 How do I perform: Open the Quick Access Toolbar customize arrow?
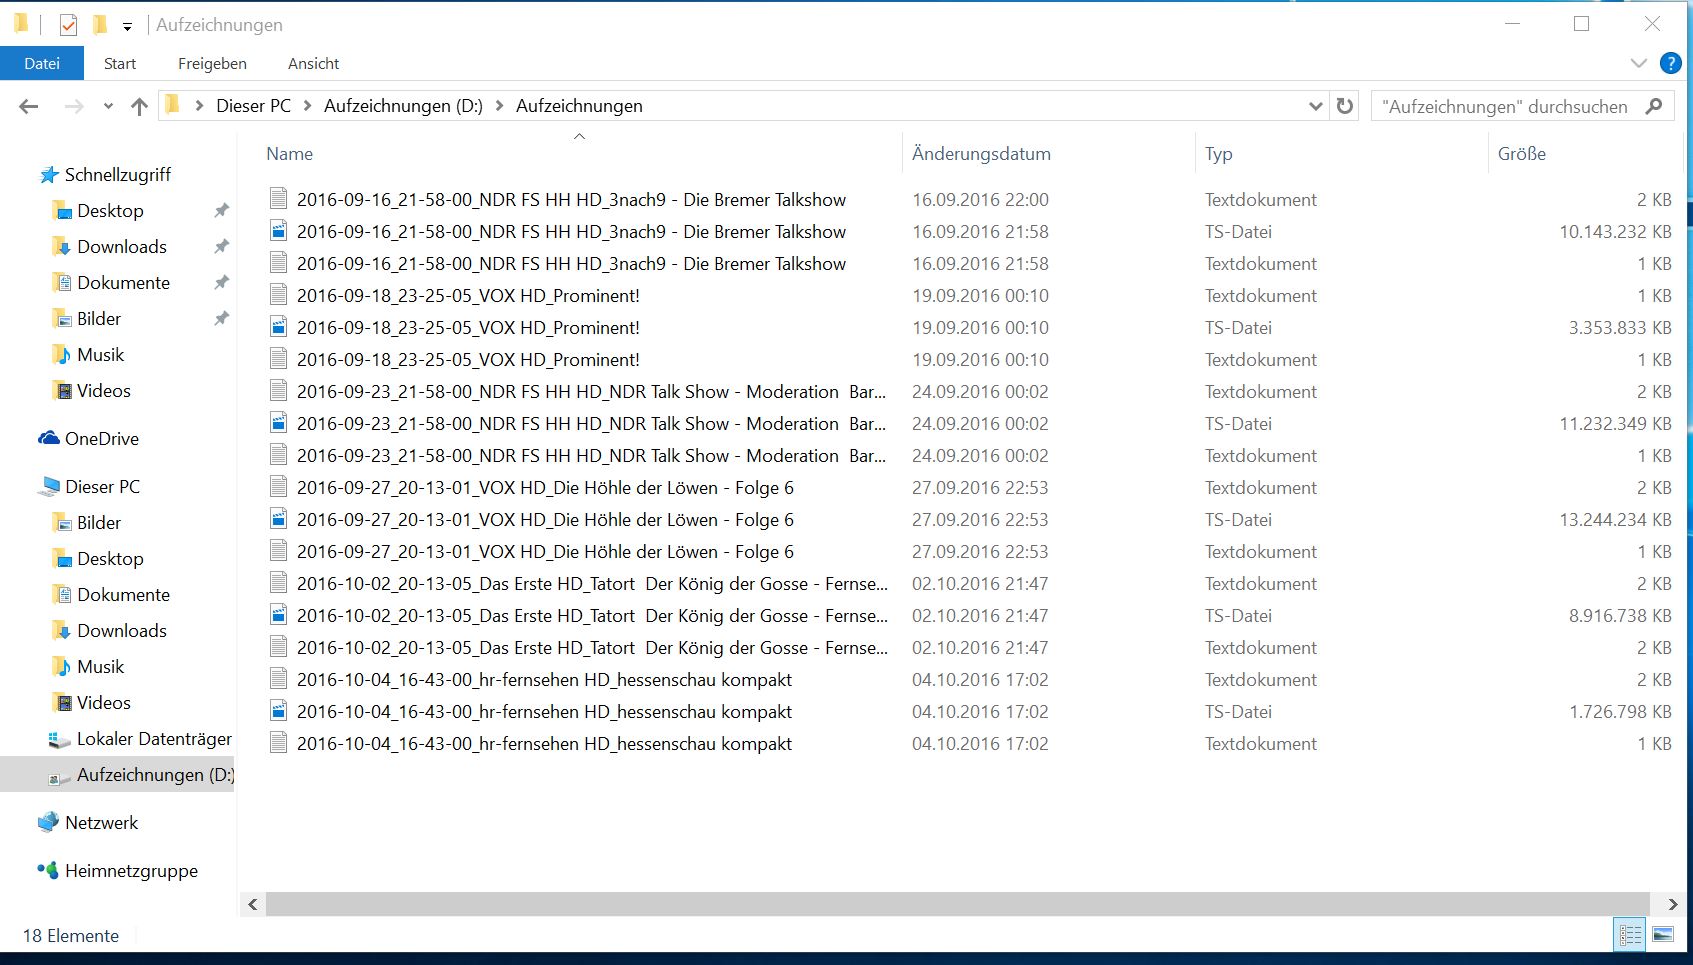127,27
